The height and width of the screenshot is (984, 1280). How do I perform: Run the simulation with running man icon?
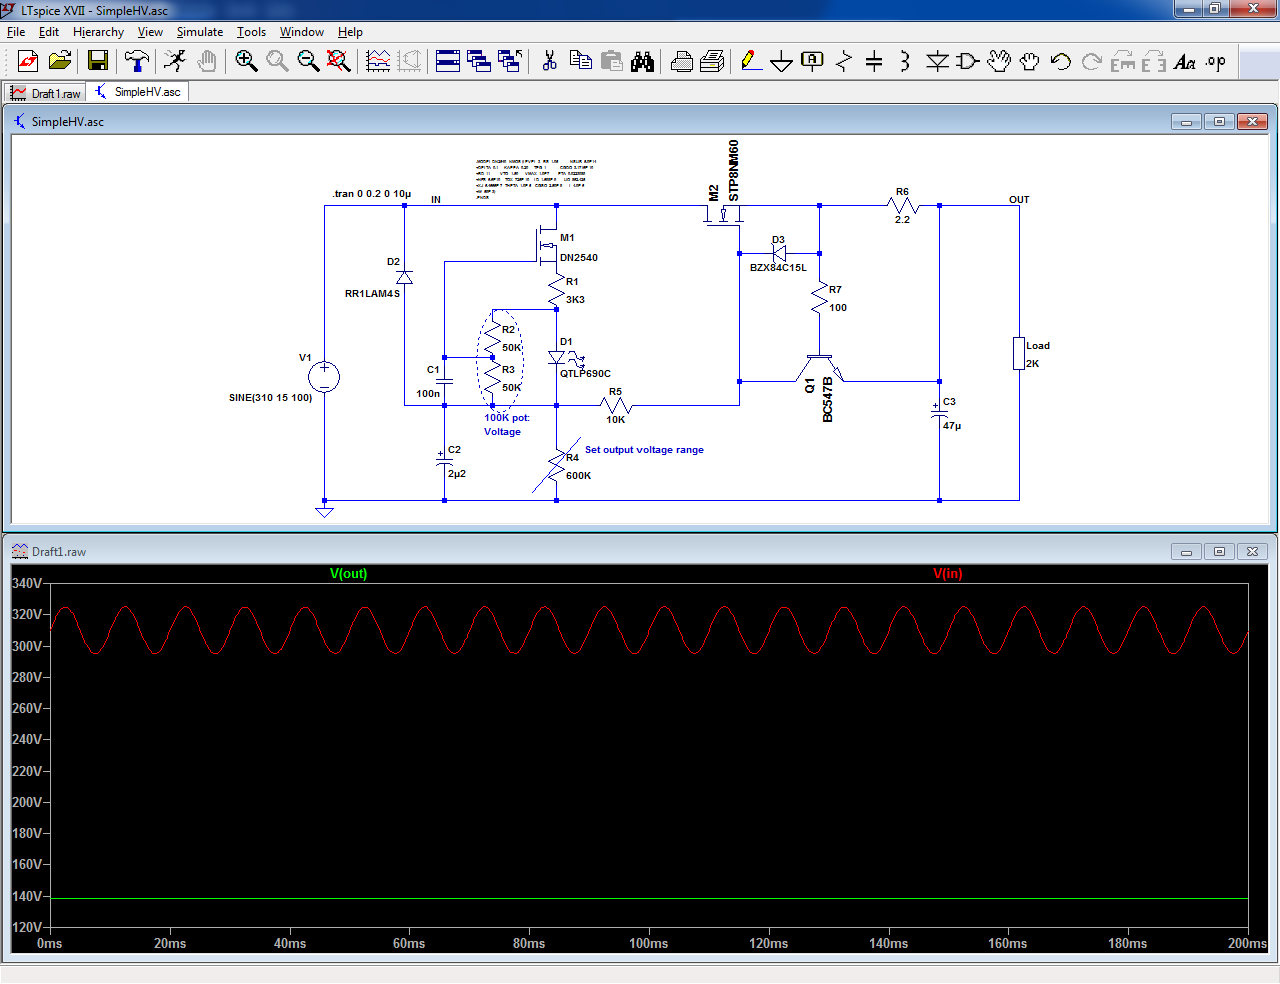175,61
